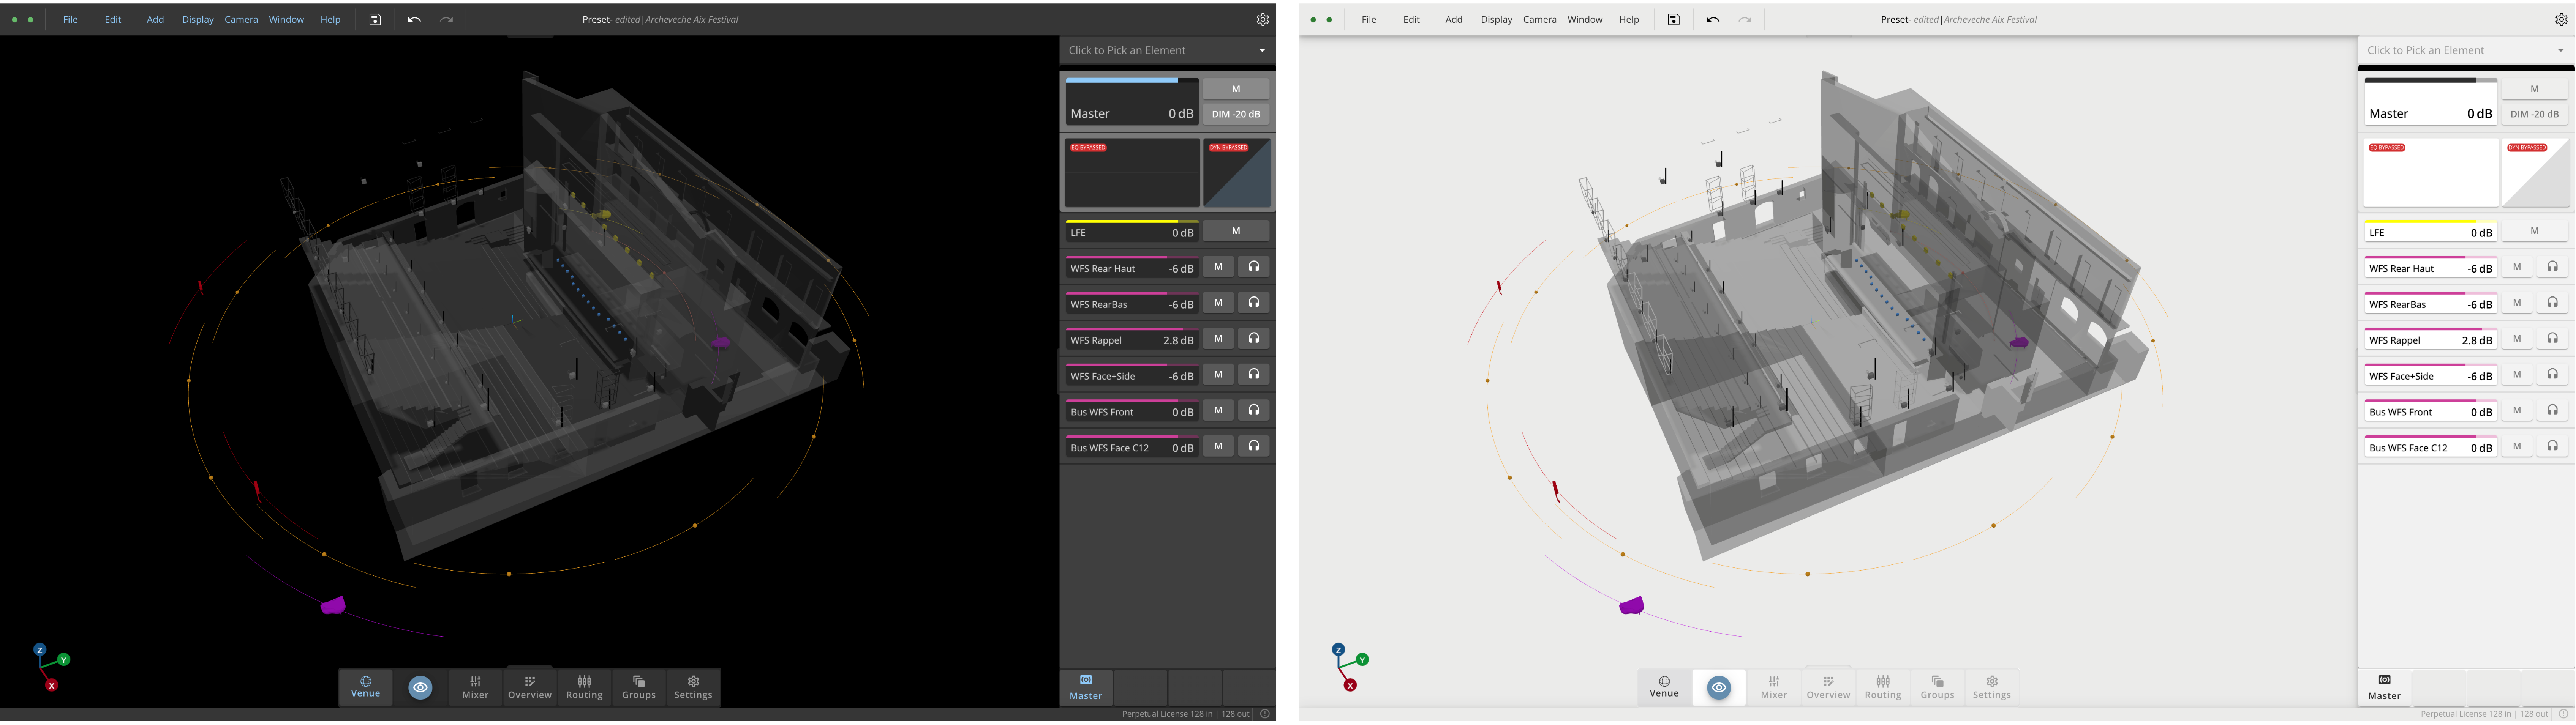Switch to Routing view in dark bottom toolbar
Screen dimensions: 2576x725
(x=584, y=687)
